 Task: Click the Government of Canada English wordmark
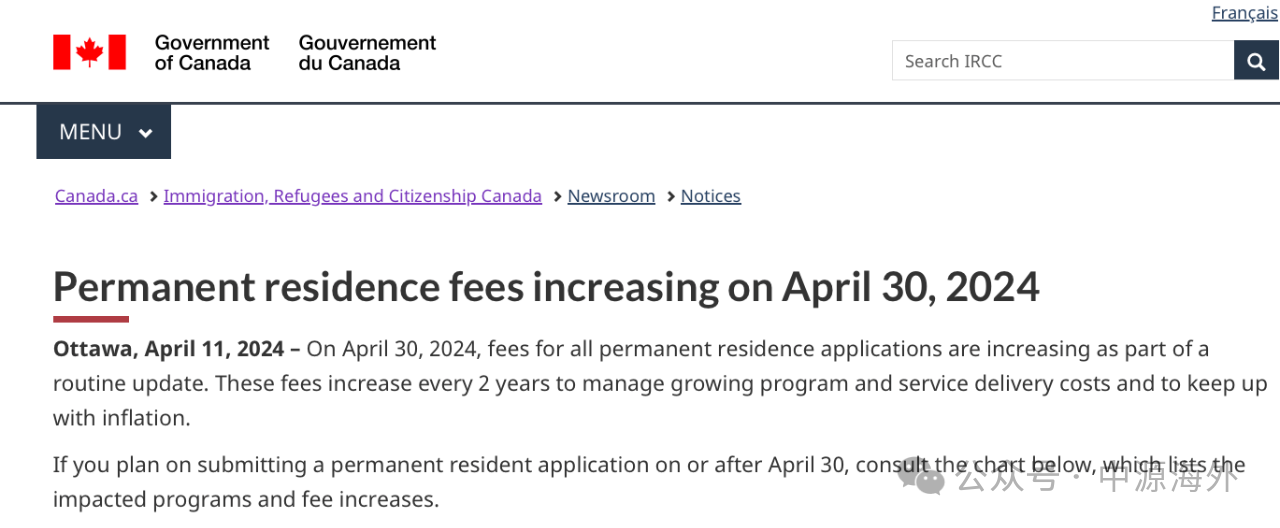tap(212, 53)
